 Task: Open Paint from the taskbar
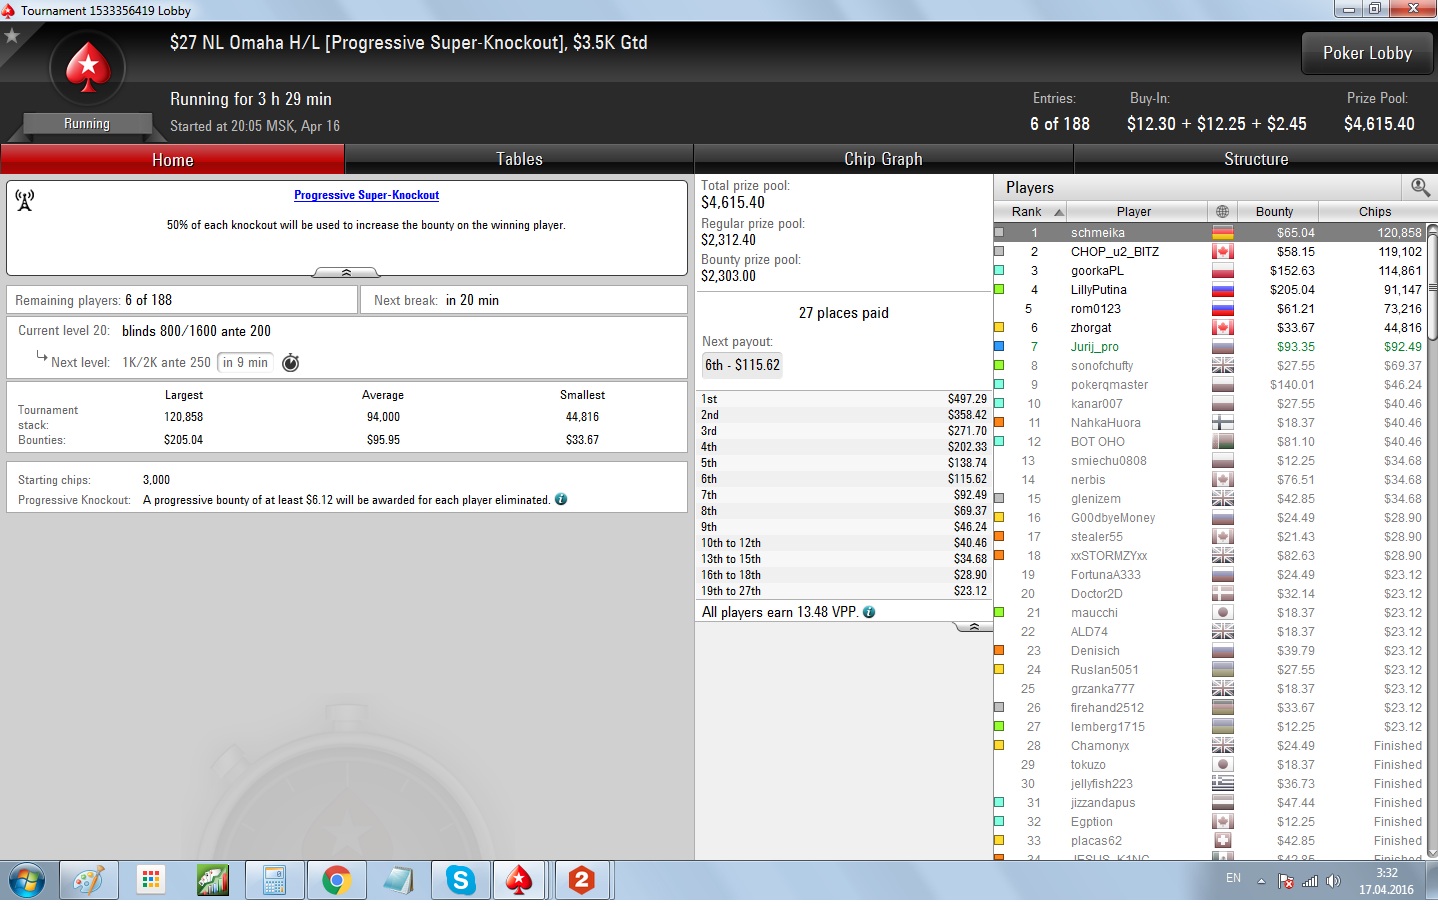tap(89, 881)
